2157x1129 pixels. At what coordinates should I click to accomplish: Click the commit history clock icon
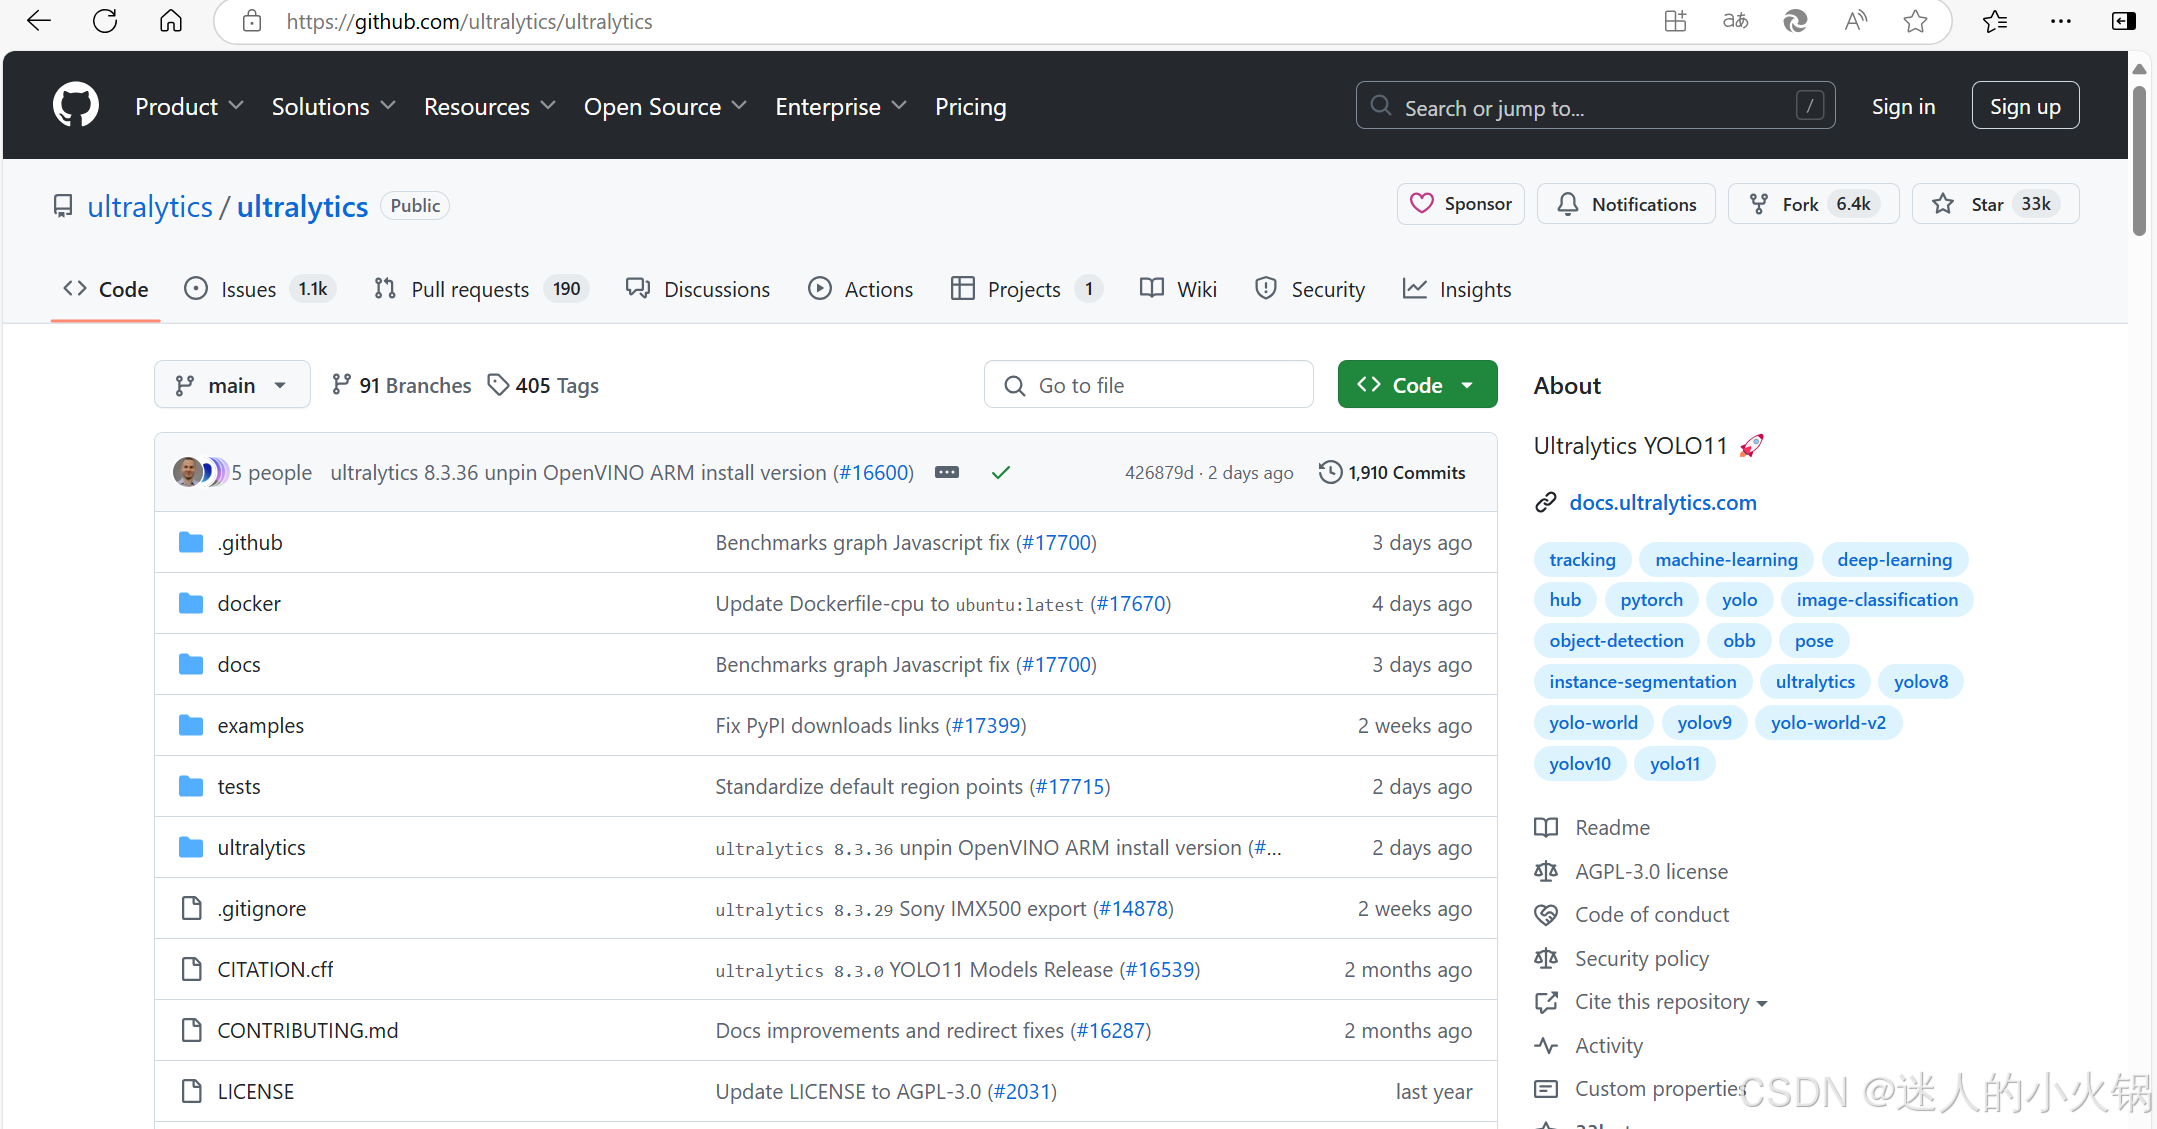[x=1330, y=472]
